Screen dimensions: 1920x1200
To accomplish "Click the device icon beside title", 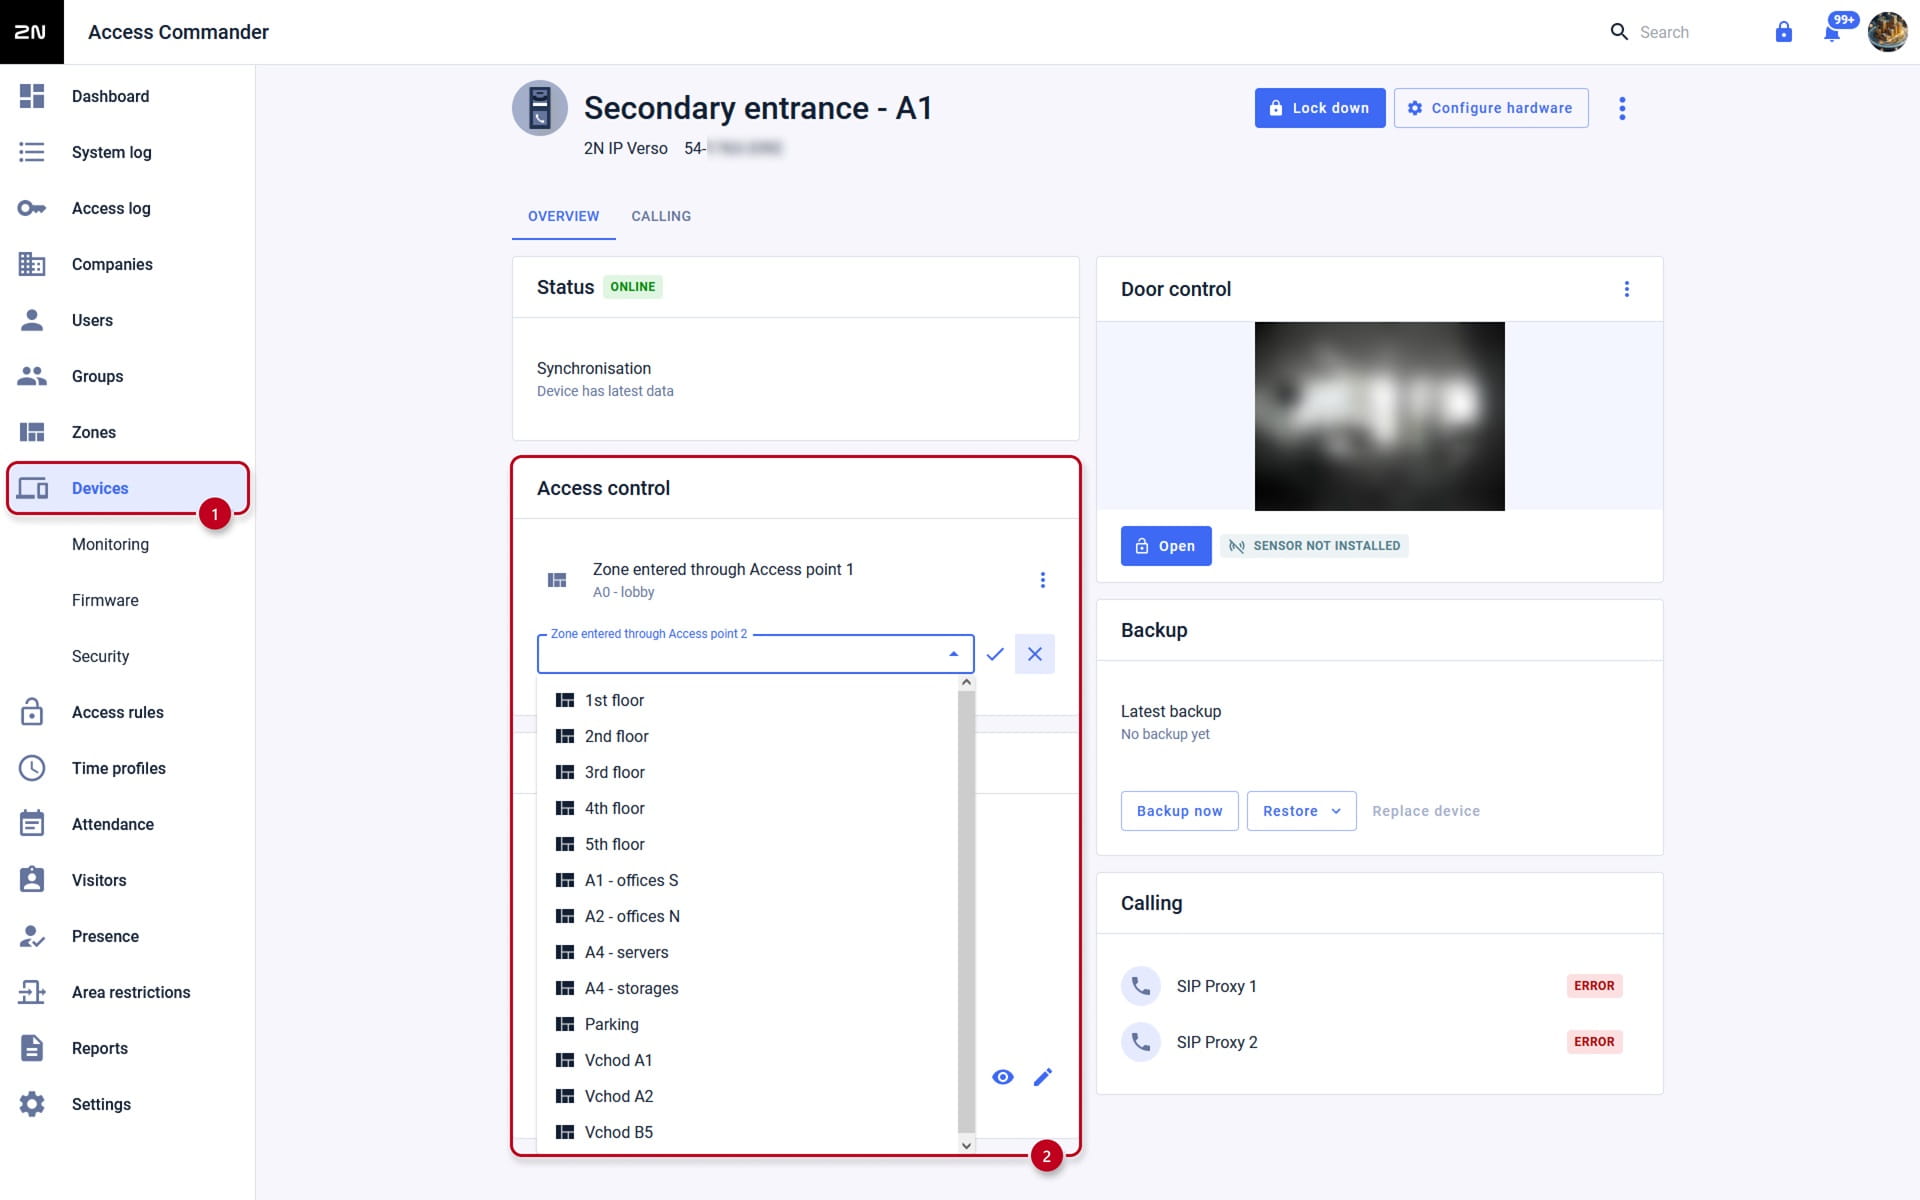I will point(540,108).
